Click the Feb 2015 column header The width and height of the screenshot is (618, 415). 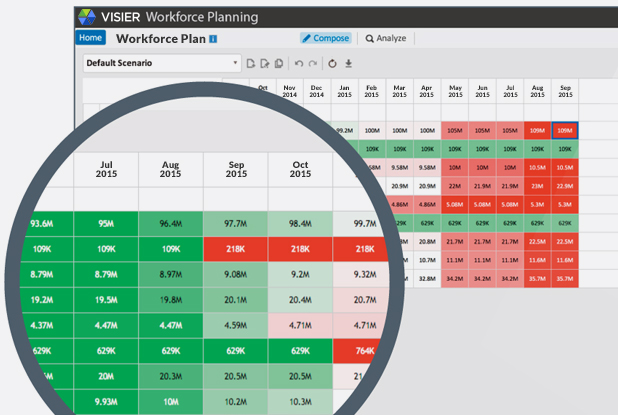(x=372, y=91)
